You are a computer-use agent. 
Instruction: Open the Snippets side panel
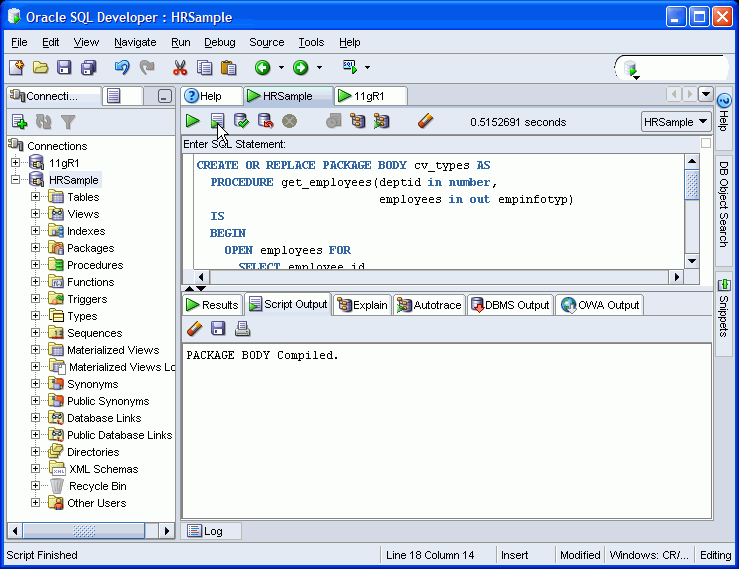724,307
